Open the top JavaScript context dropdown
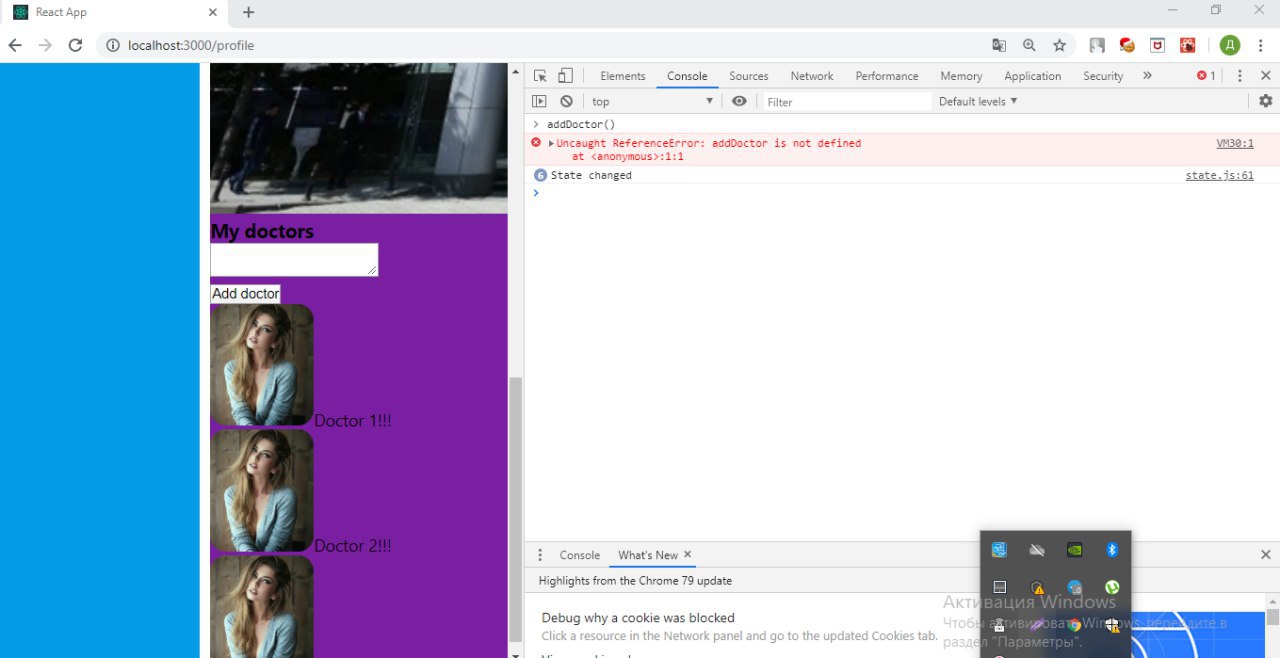1280x658 pixels. coord(653,101)
